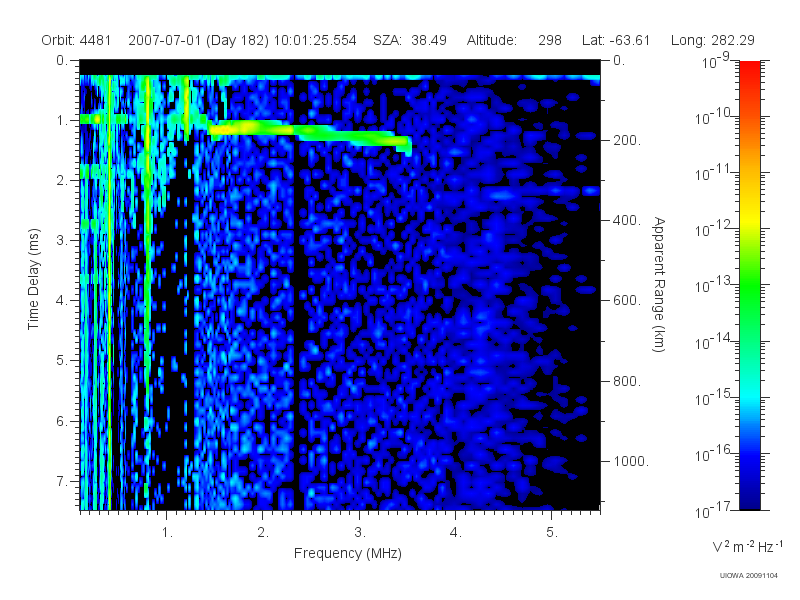Viewport: 800px width, 600px height.
Task: Click the colorbar label for ten to the minus thirteen
Action: pyautogui.click(x=713, y=284)
